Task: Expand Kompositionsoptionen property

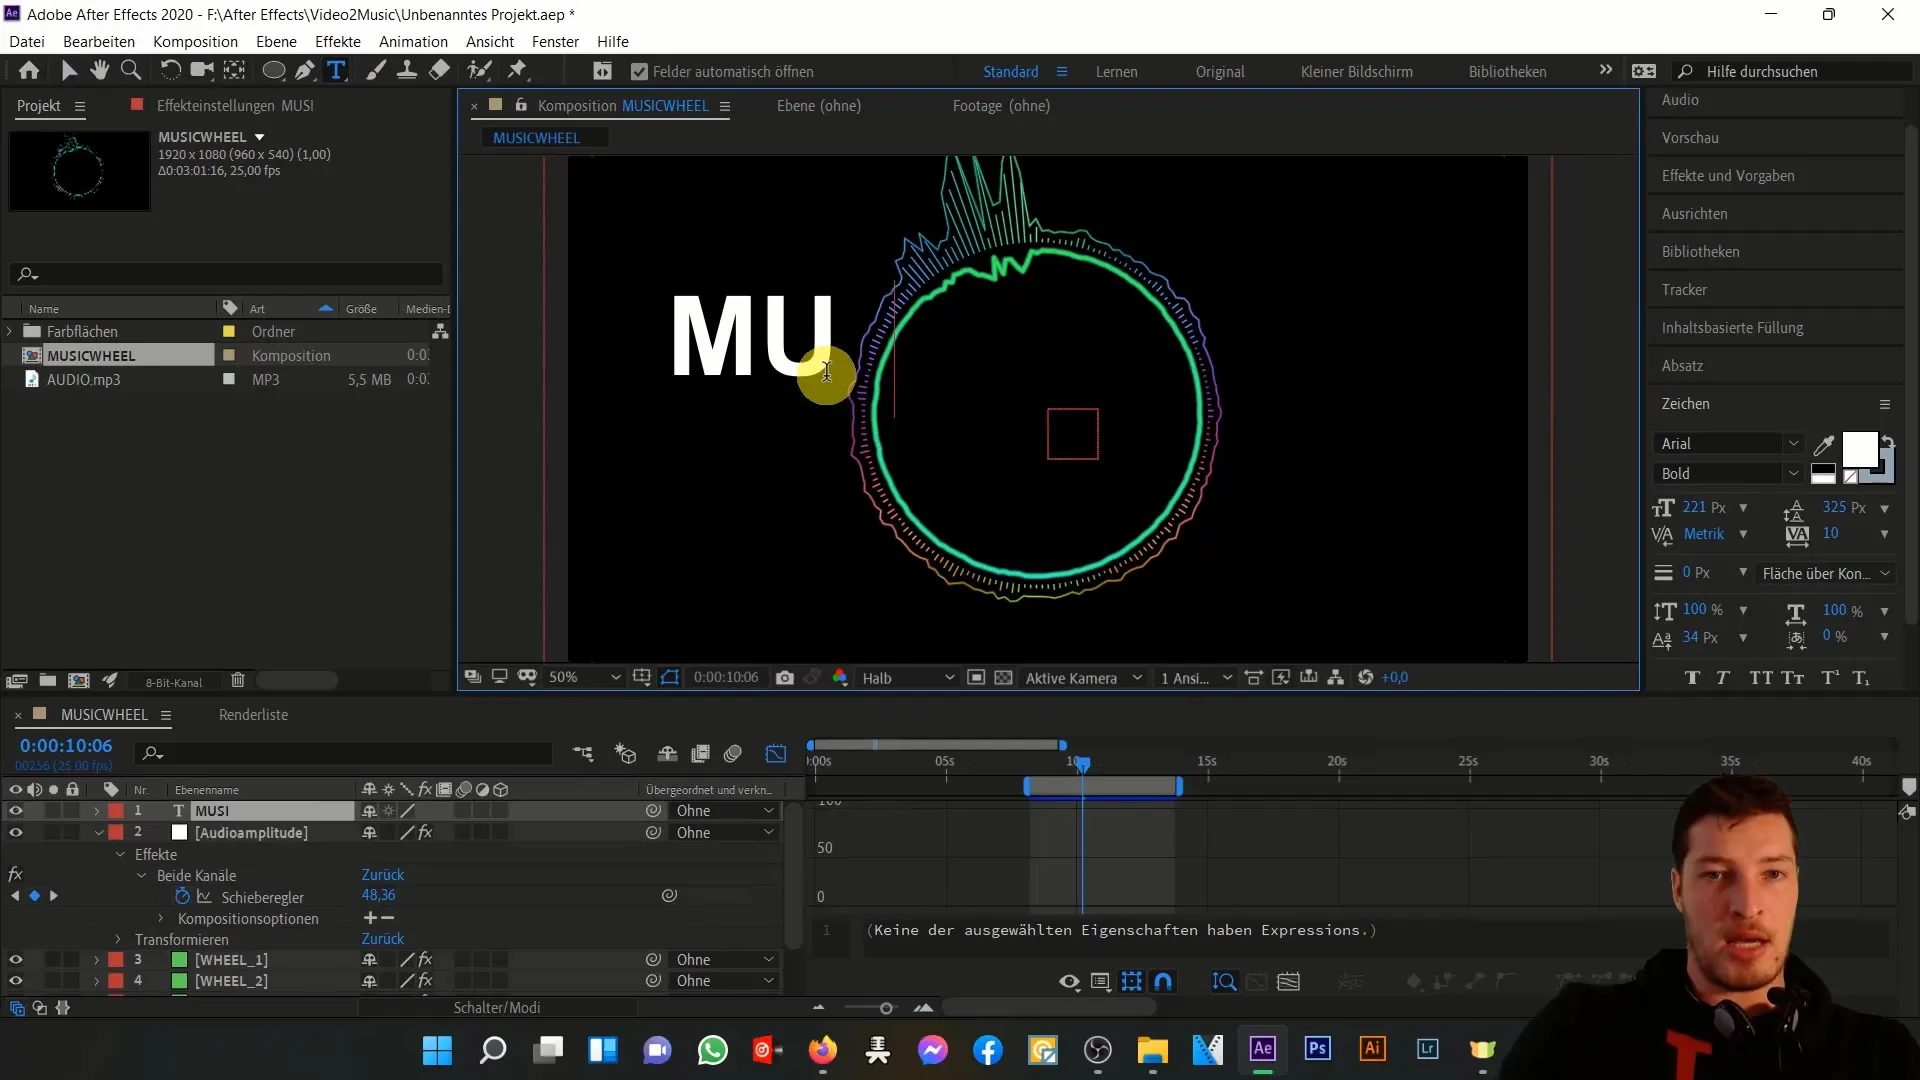Action: [x=161, y=919]
